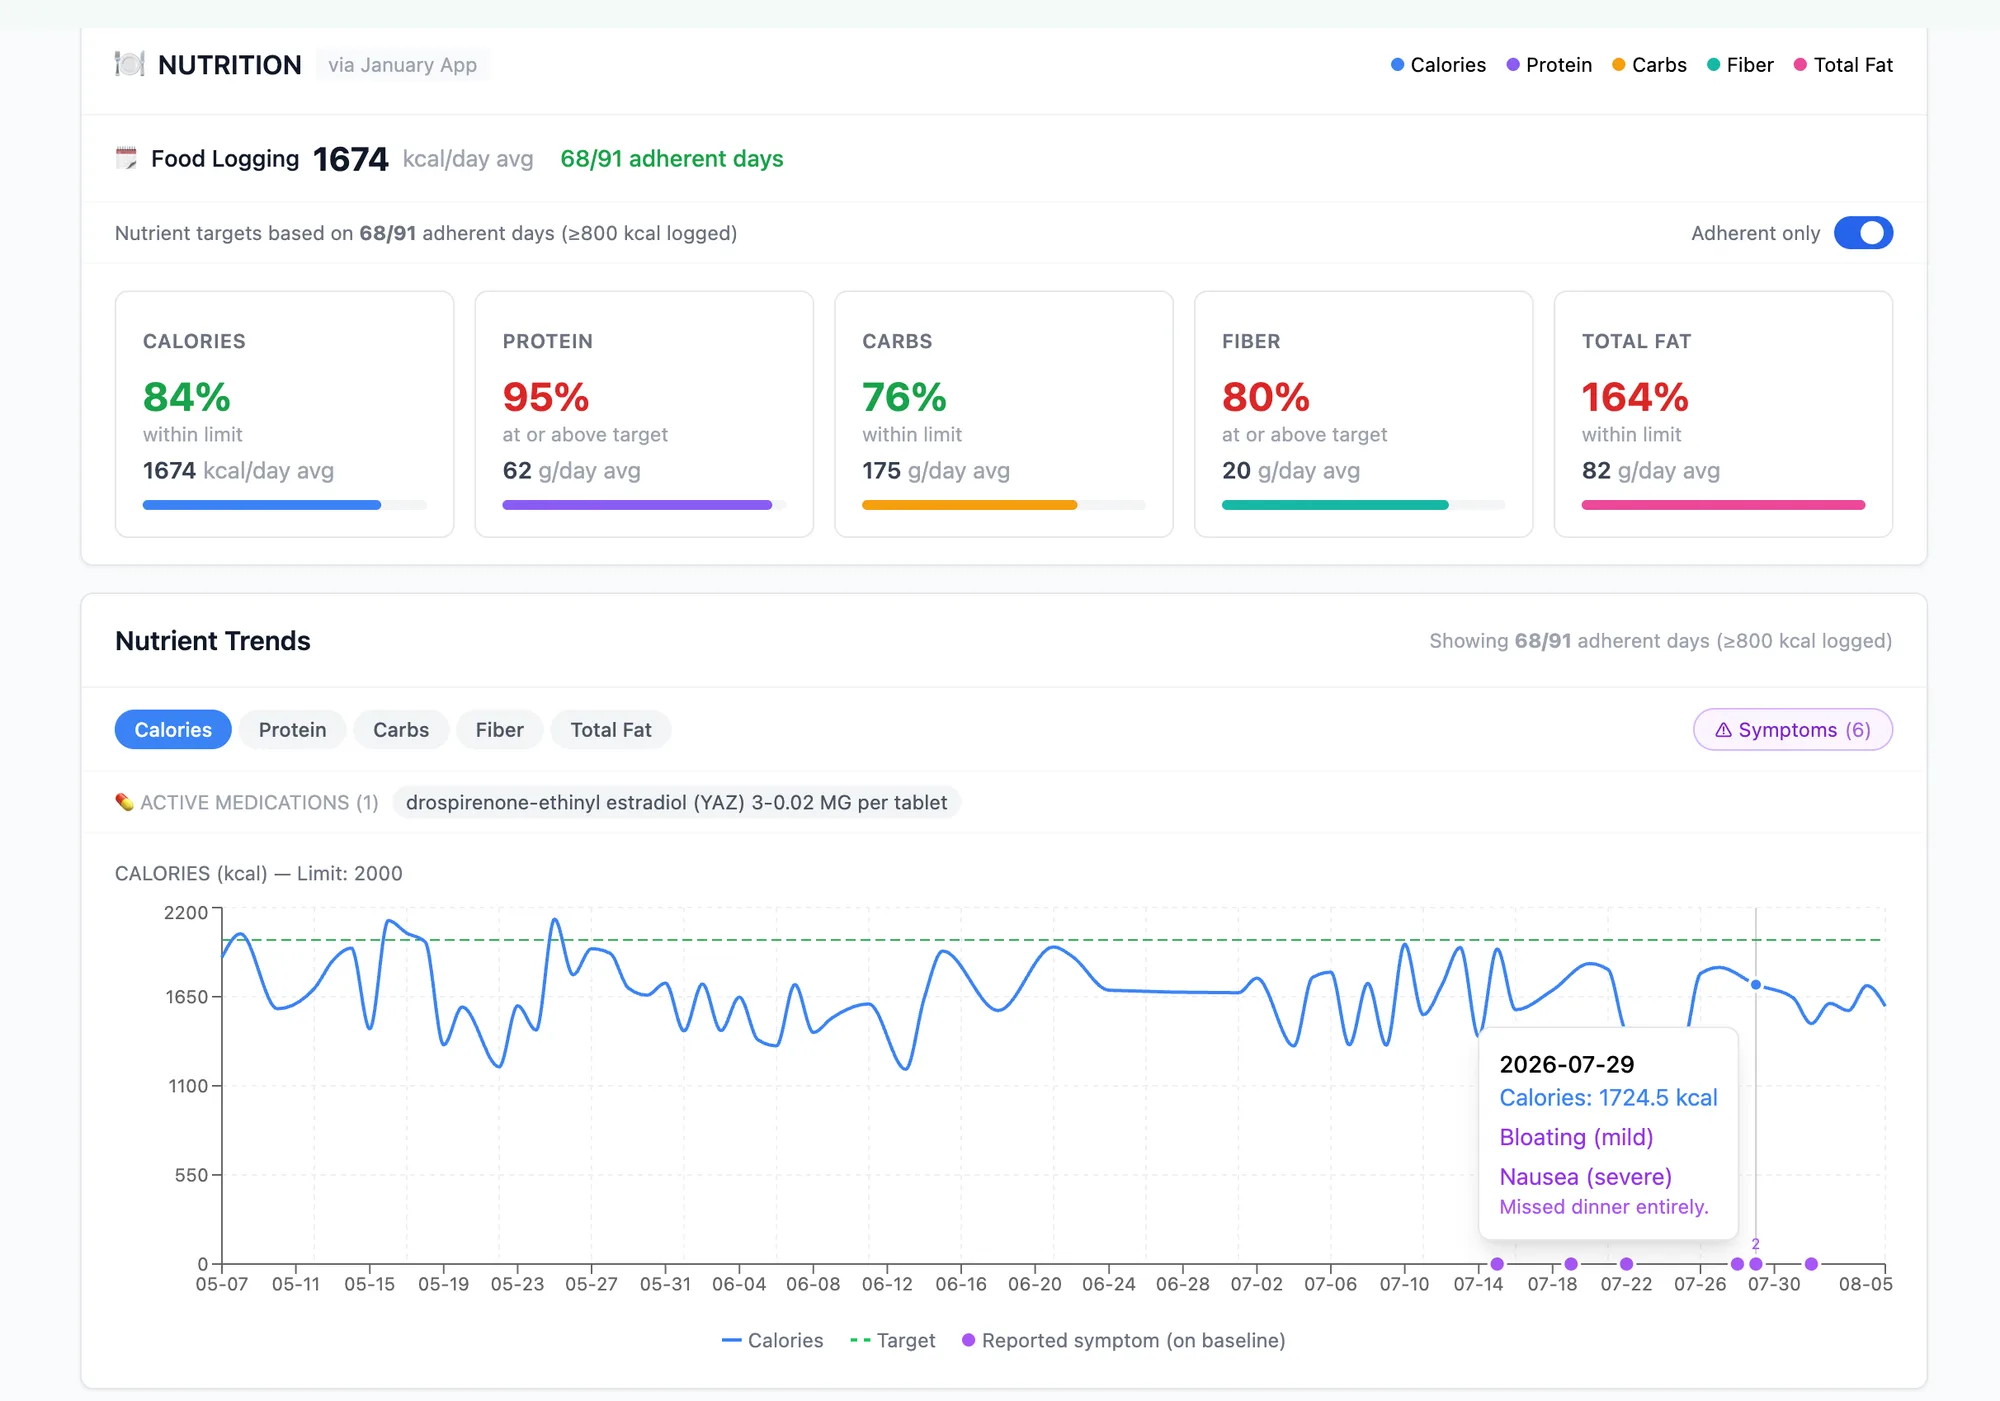Screen dimensions: 2000x1401
Task: Click the pill icon beside Active Medications
Action: [124, 802]
